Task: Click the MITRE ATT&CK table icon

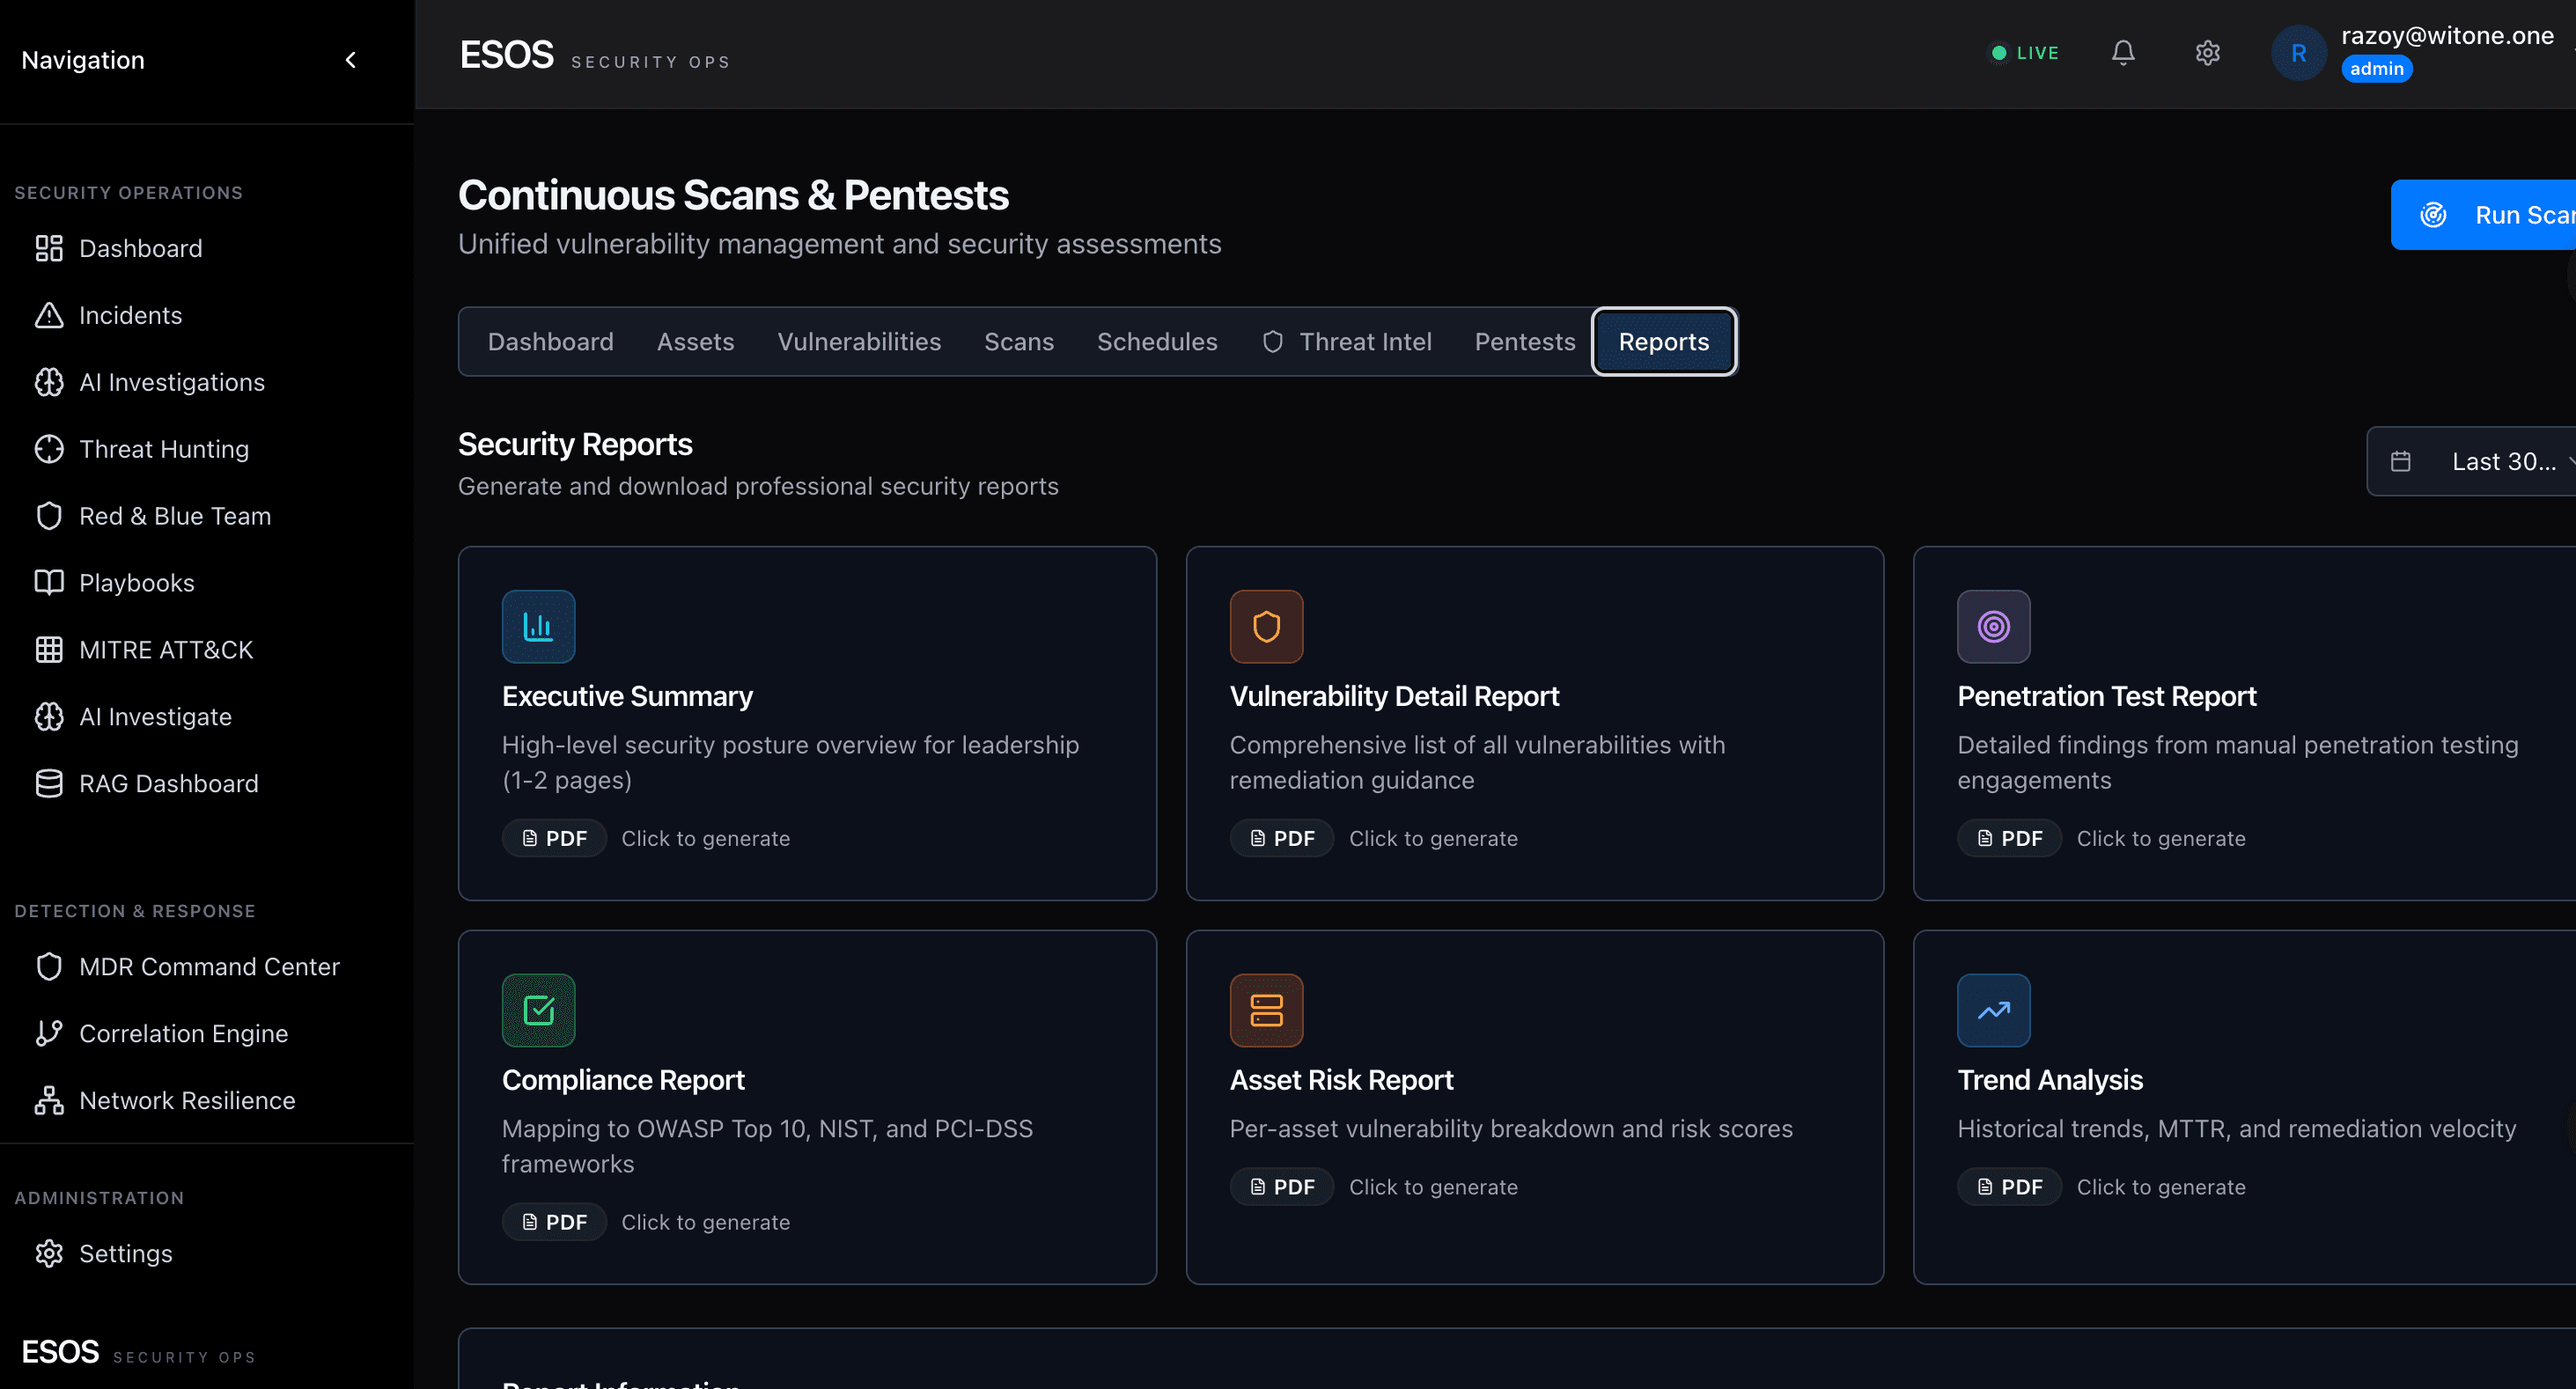Action: click(x=49, y=650)
